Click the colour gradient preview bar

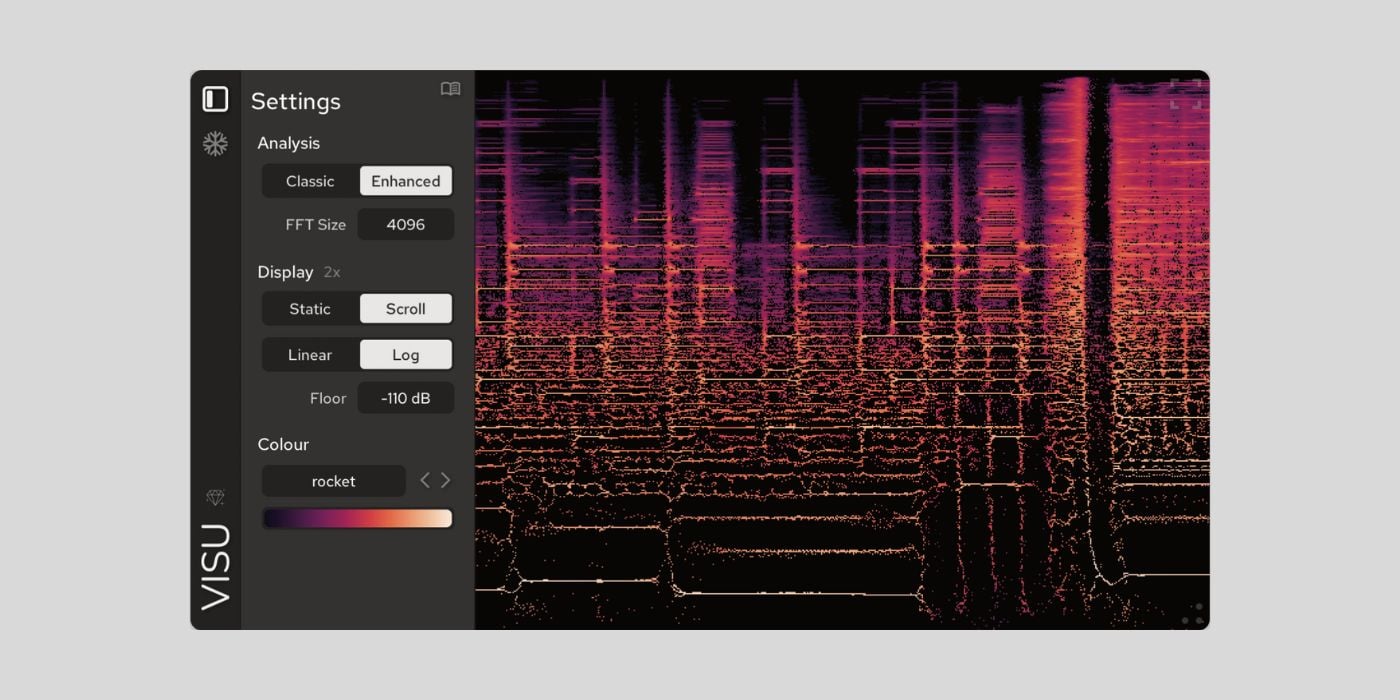click(357, 518)
